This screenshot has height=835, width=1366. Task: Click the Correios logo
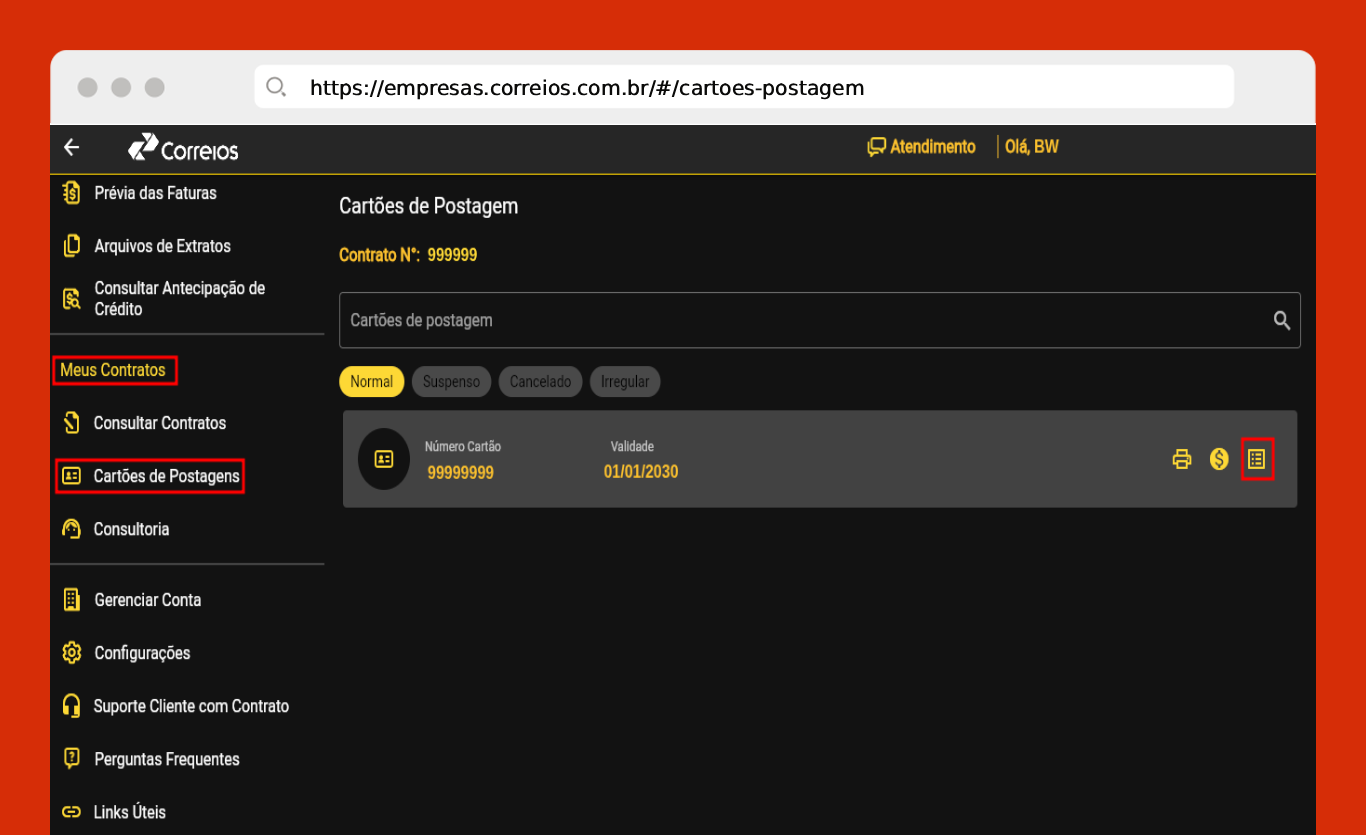click(184, 148)
